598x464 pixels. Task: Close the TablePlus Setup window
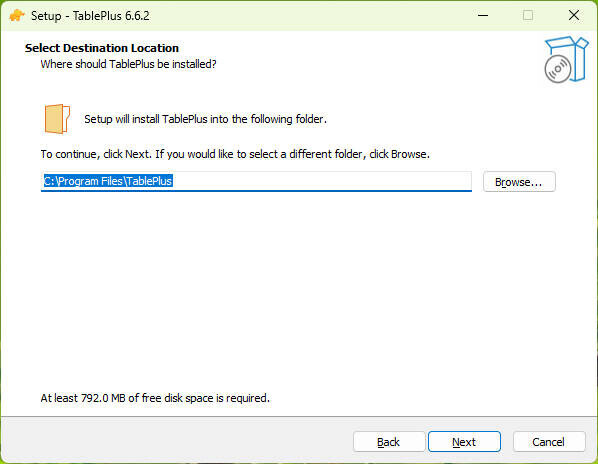(x=574, y=16)
